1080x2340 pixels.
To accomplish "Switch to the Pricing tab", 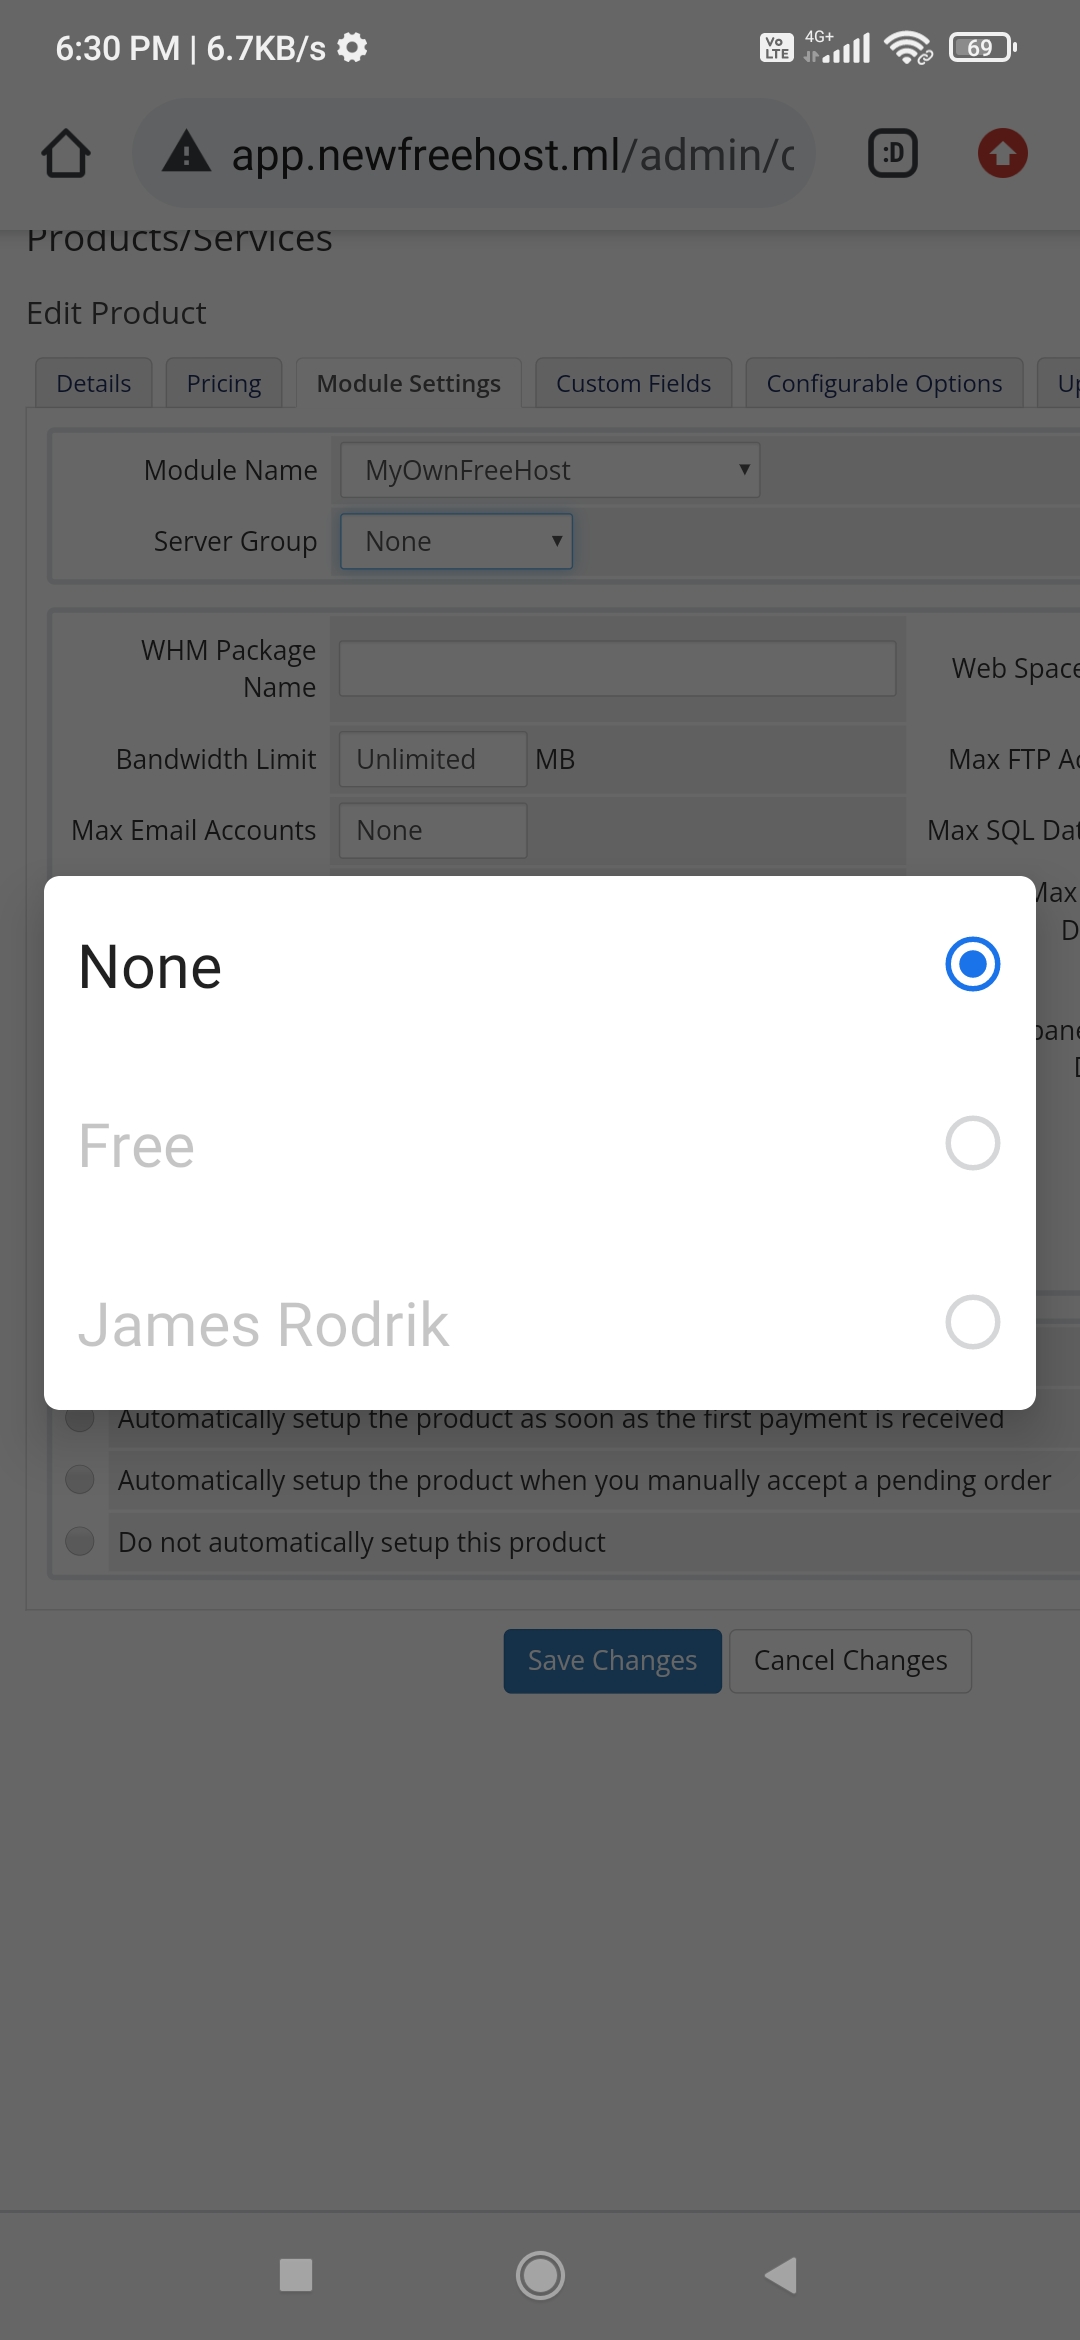I will point(224,383).
